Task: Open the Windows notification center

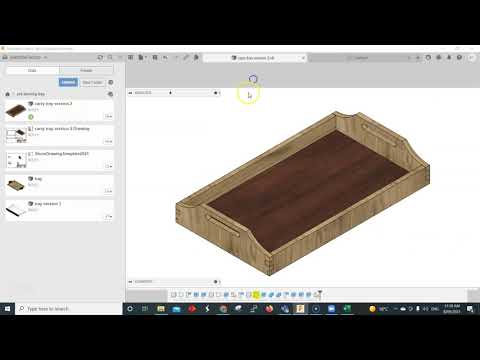Action: [470, 309]
